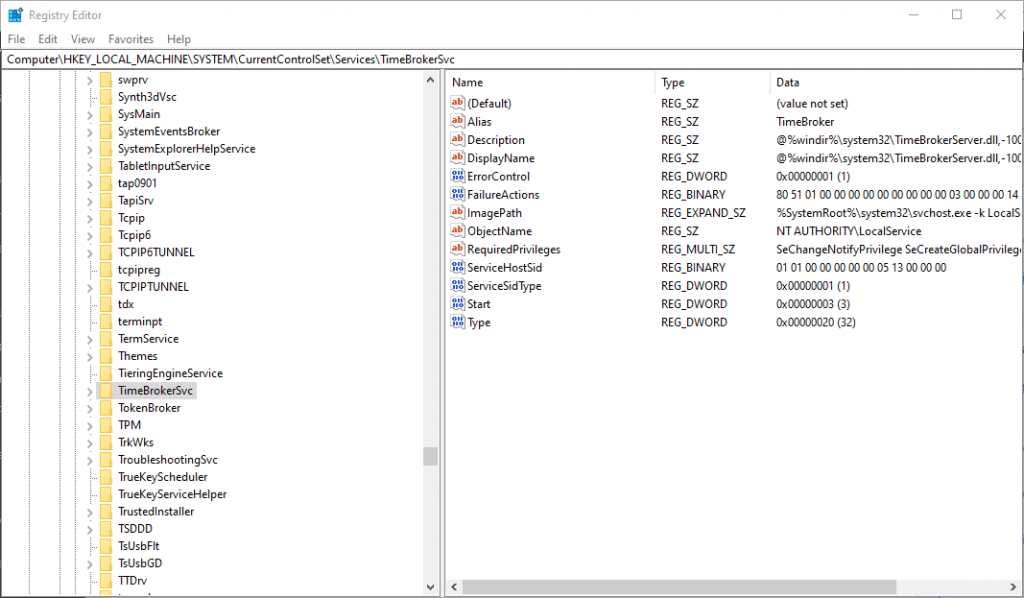Expand the TroubleshootingSvc key
This screenshot has height=598, width=1024.
[89, 460]
